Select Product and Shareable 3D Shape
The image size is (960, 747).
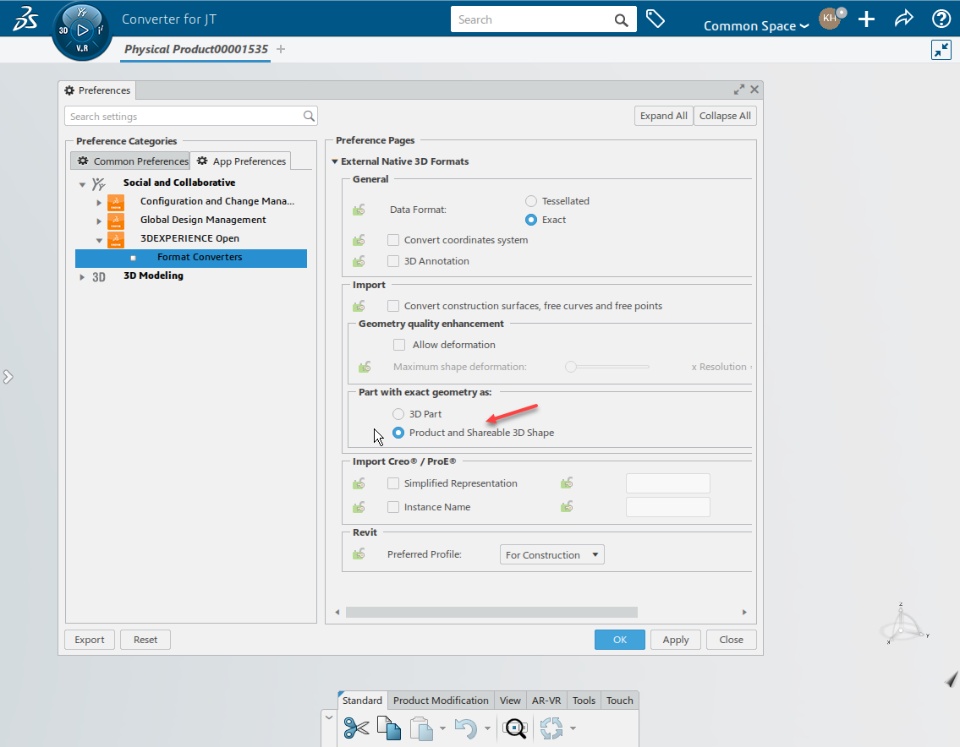click(x=399, y=432)
